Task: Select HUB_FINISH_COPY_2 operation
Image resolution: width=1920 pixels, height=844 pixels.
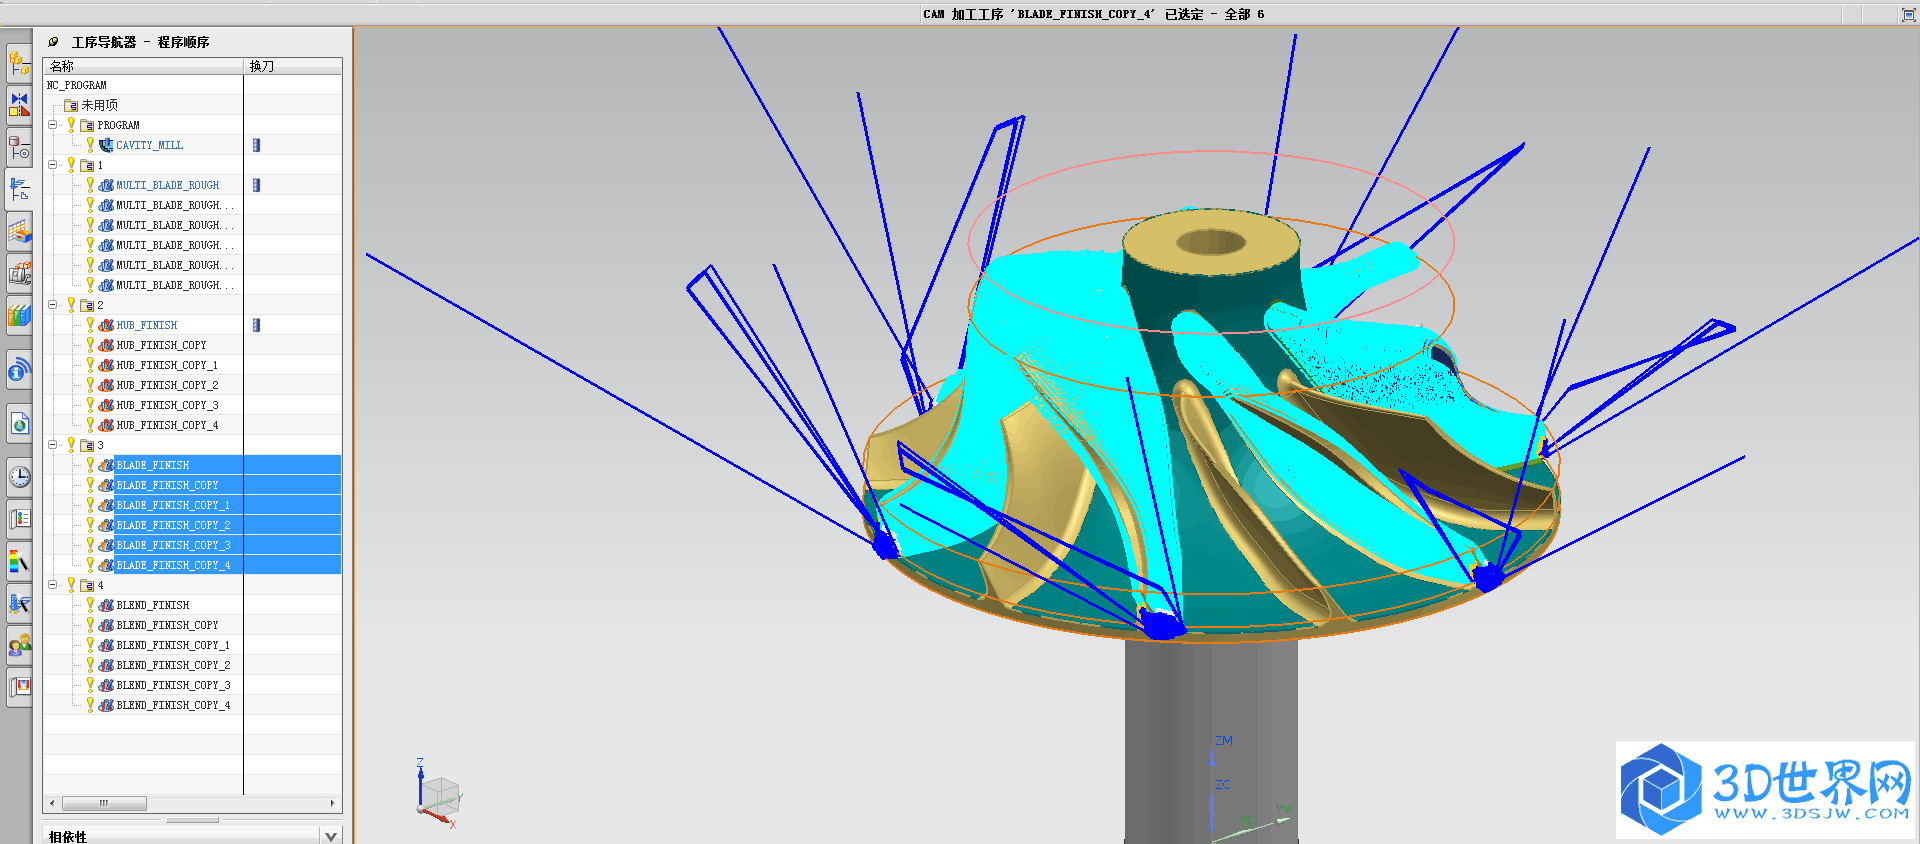Action: click(x=167, y=385)
